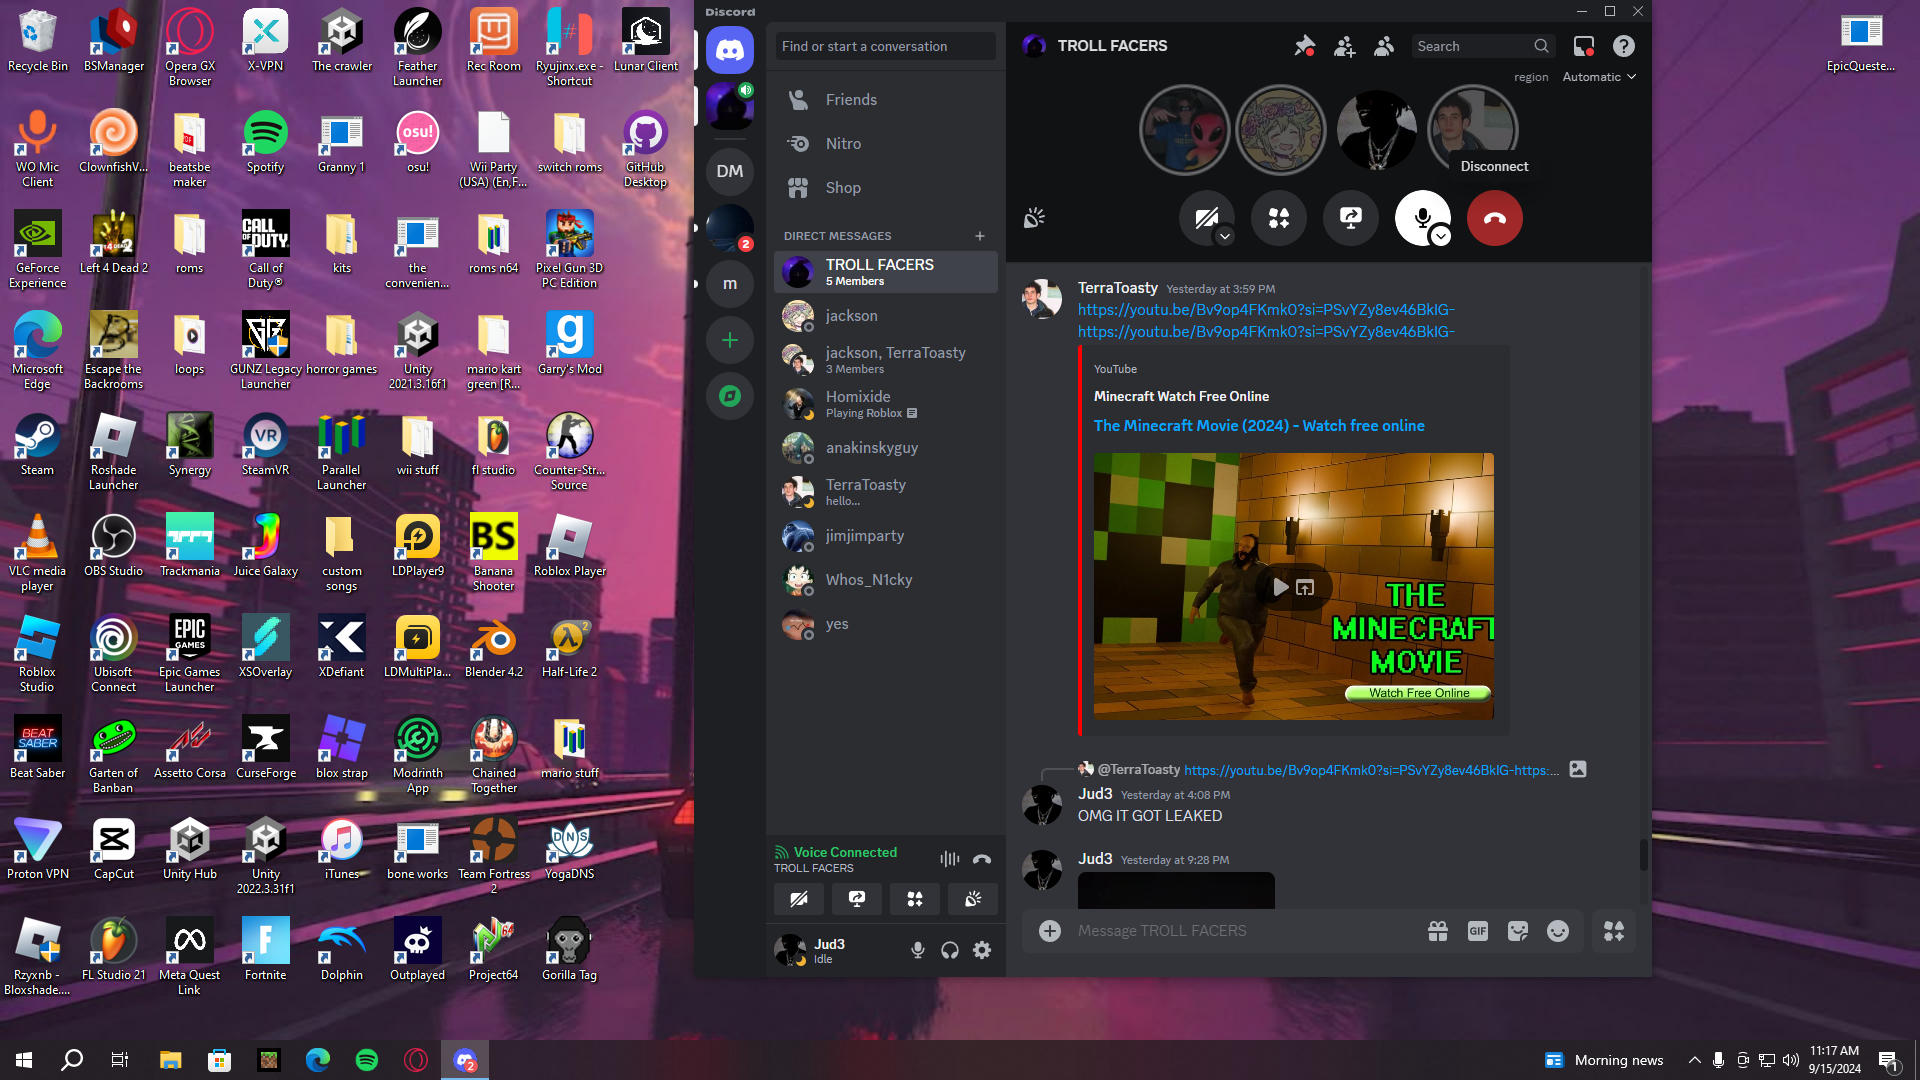This screenshot has height=1080, width=1920.
Task: Expand camera options arrow on camera button
Action: pos(1225,237)
